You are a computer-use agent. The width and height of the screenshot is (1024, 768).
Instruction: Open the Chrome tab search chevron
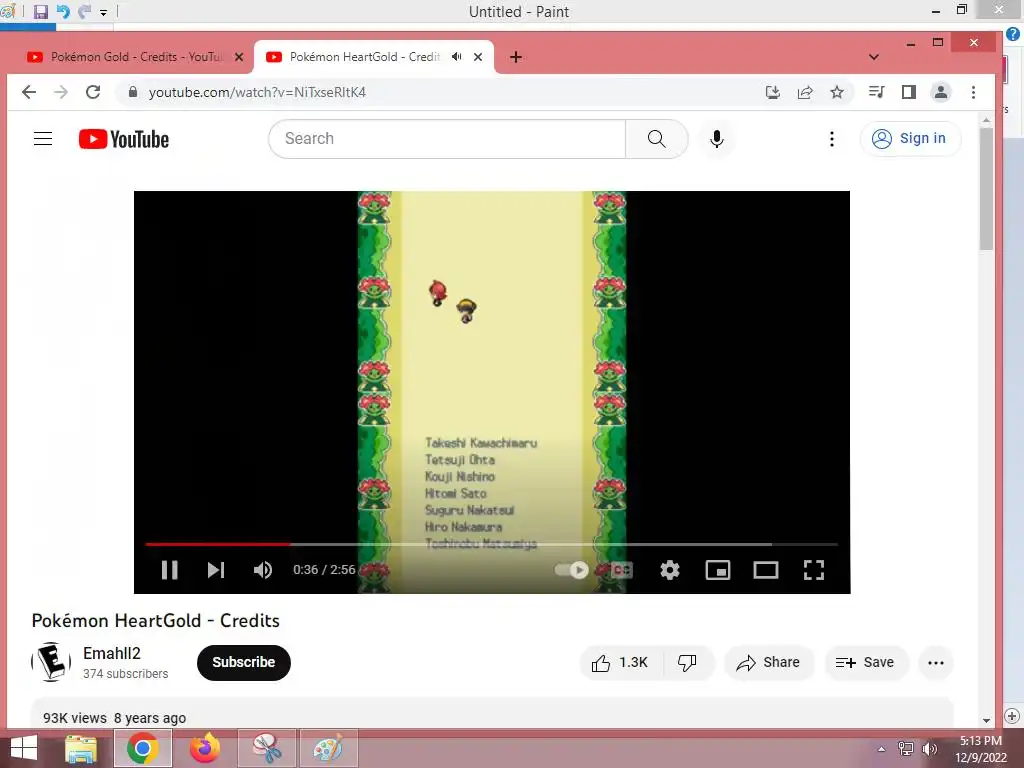874,57
